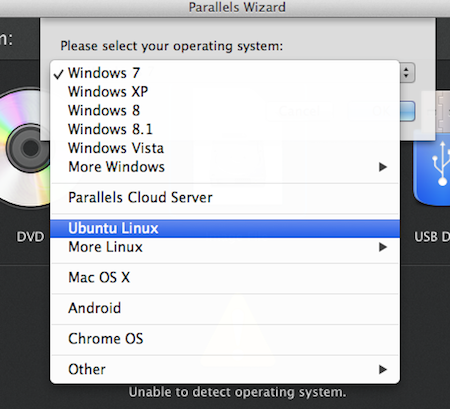This screenshot has height=409, width=450.
Task: Click the operating system popup stepper arrows
Action: pos(406,73)
